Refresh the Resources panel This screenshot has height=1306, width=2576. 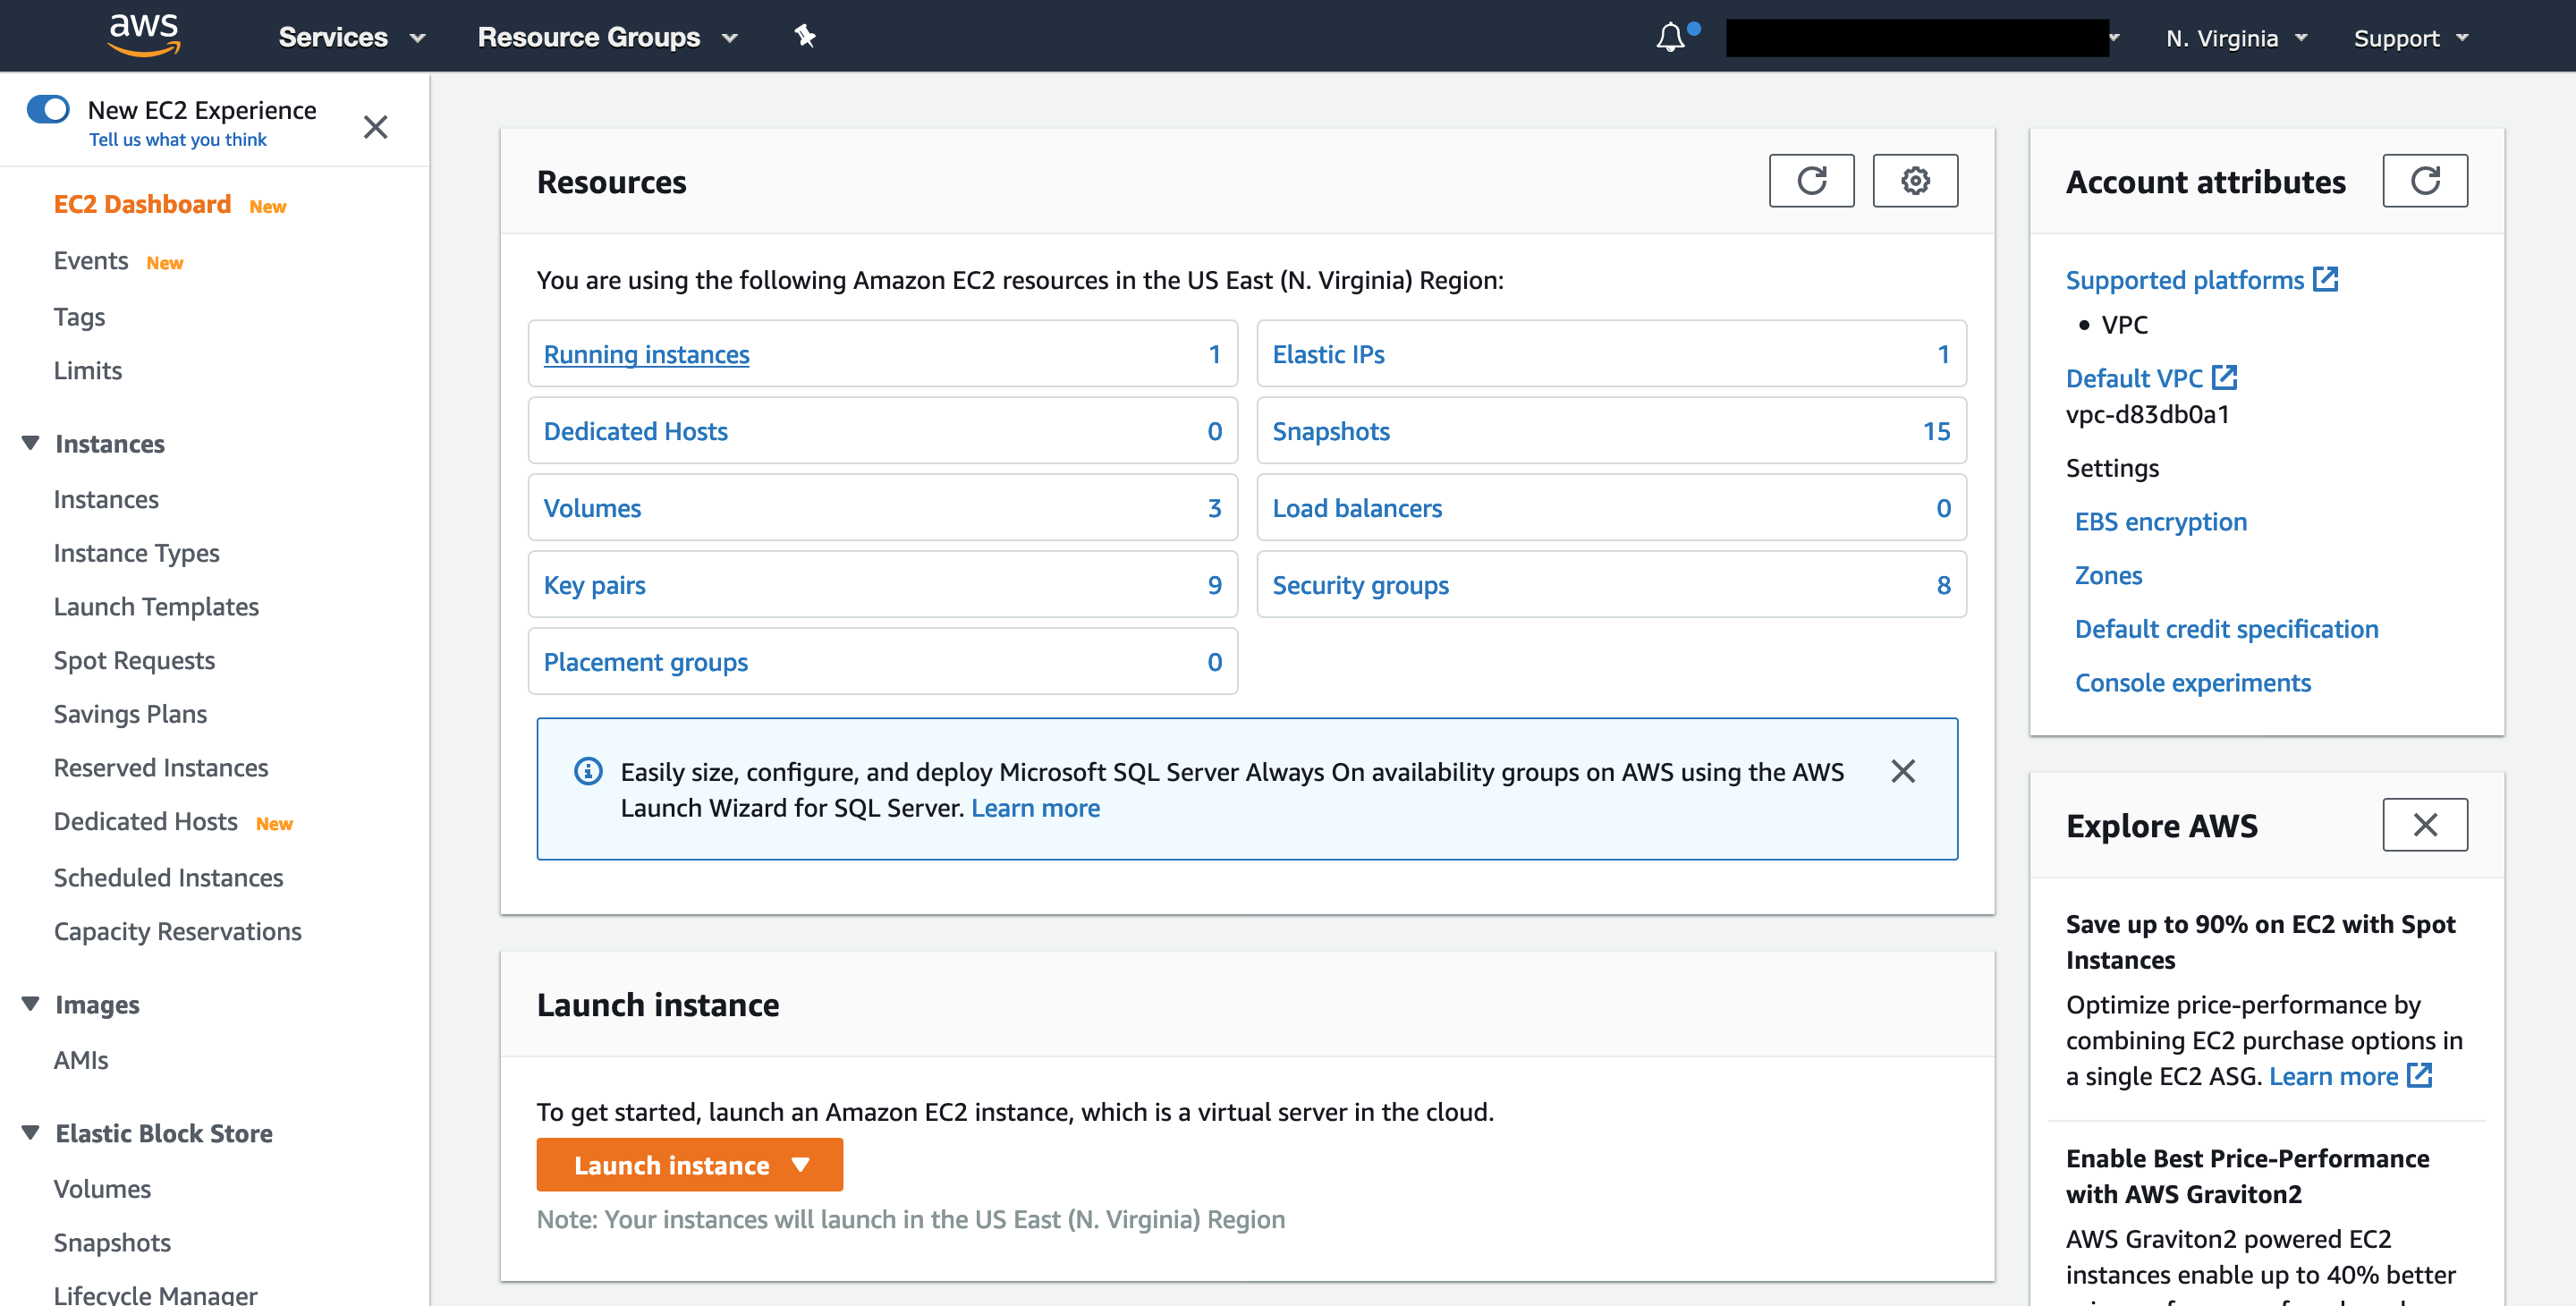[1812, 180]
